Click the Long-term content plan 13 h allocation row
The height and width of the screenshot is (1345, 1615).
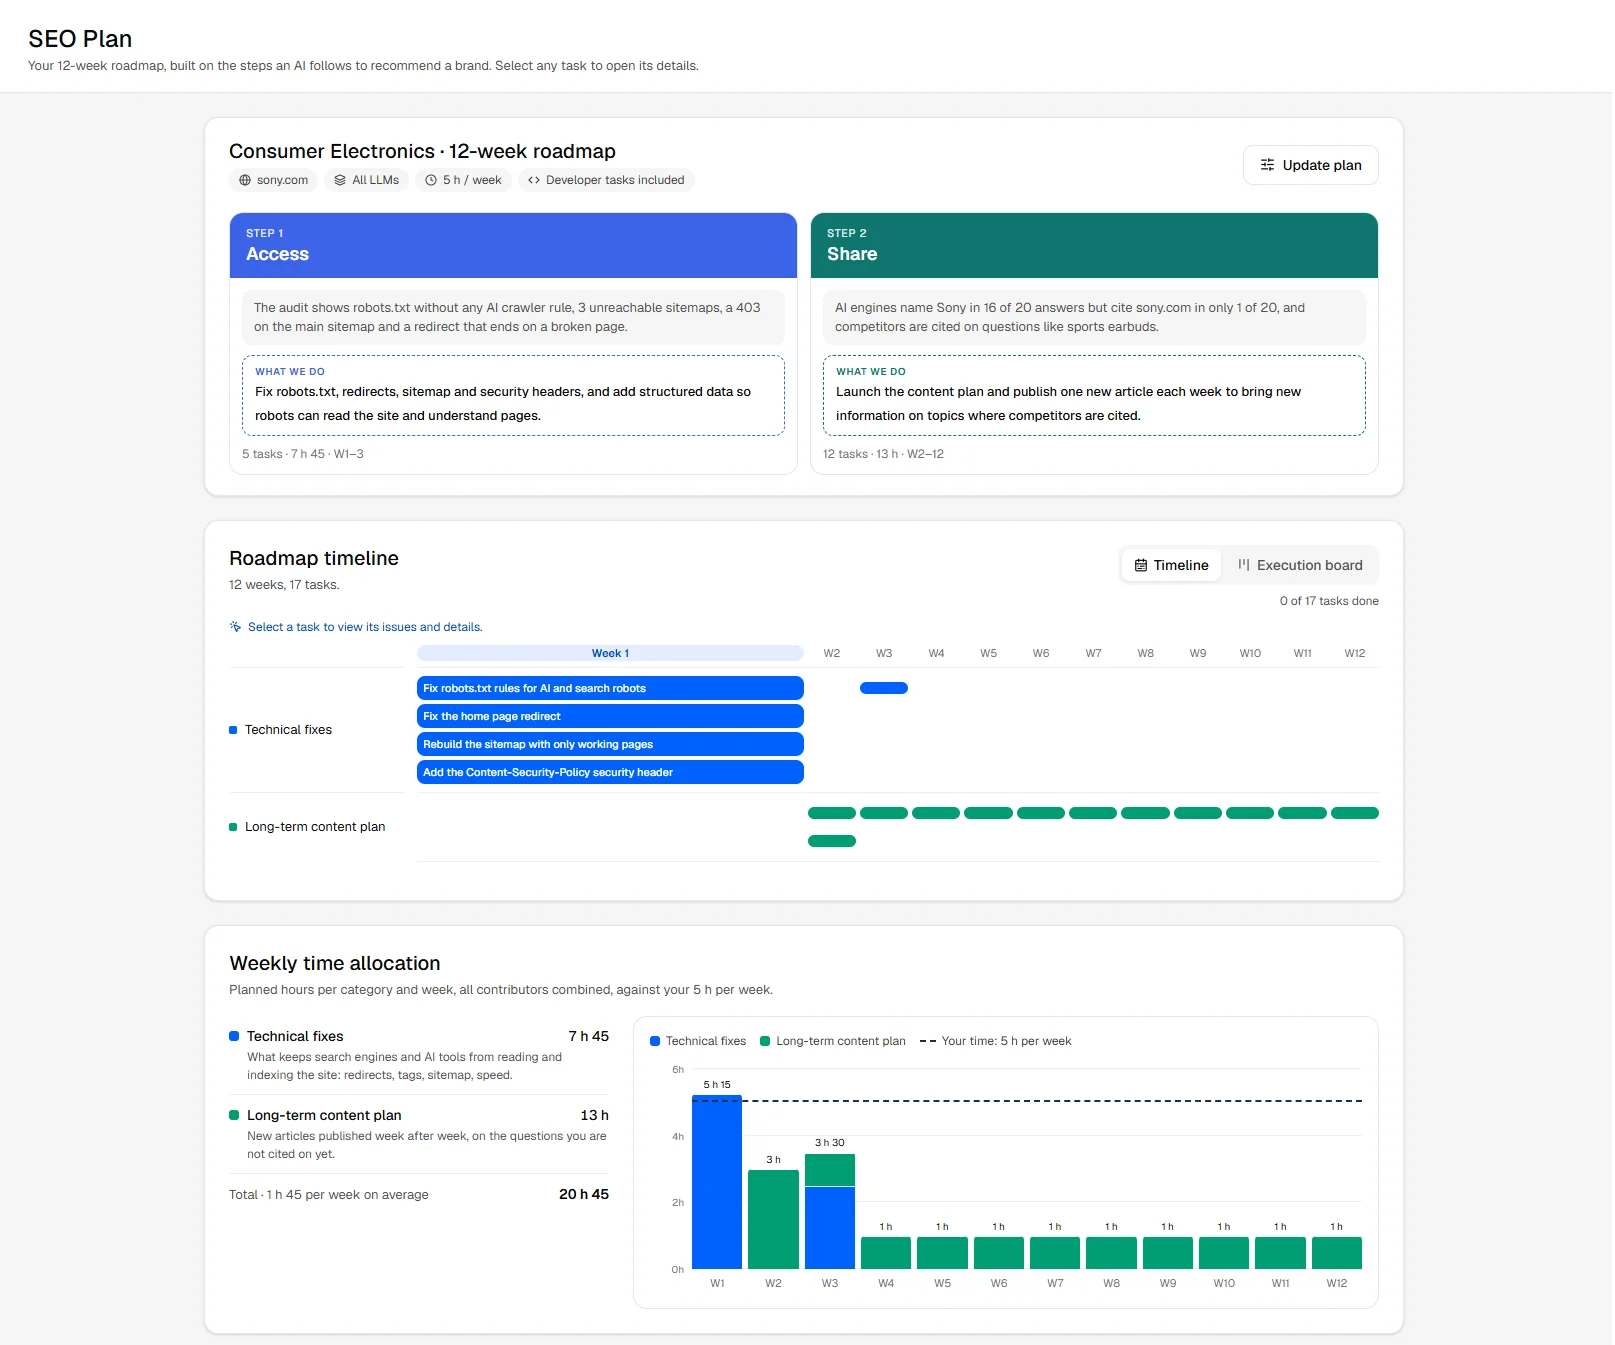click(x=419, y=1134)
